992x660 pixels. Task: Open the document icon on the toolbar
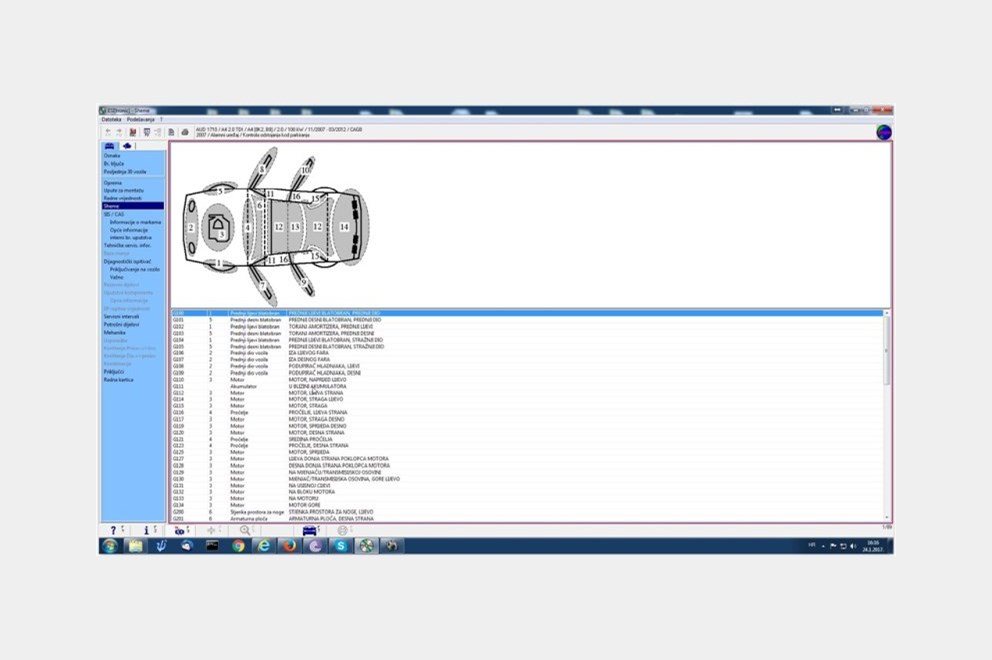[172, 131]
